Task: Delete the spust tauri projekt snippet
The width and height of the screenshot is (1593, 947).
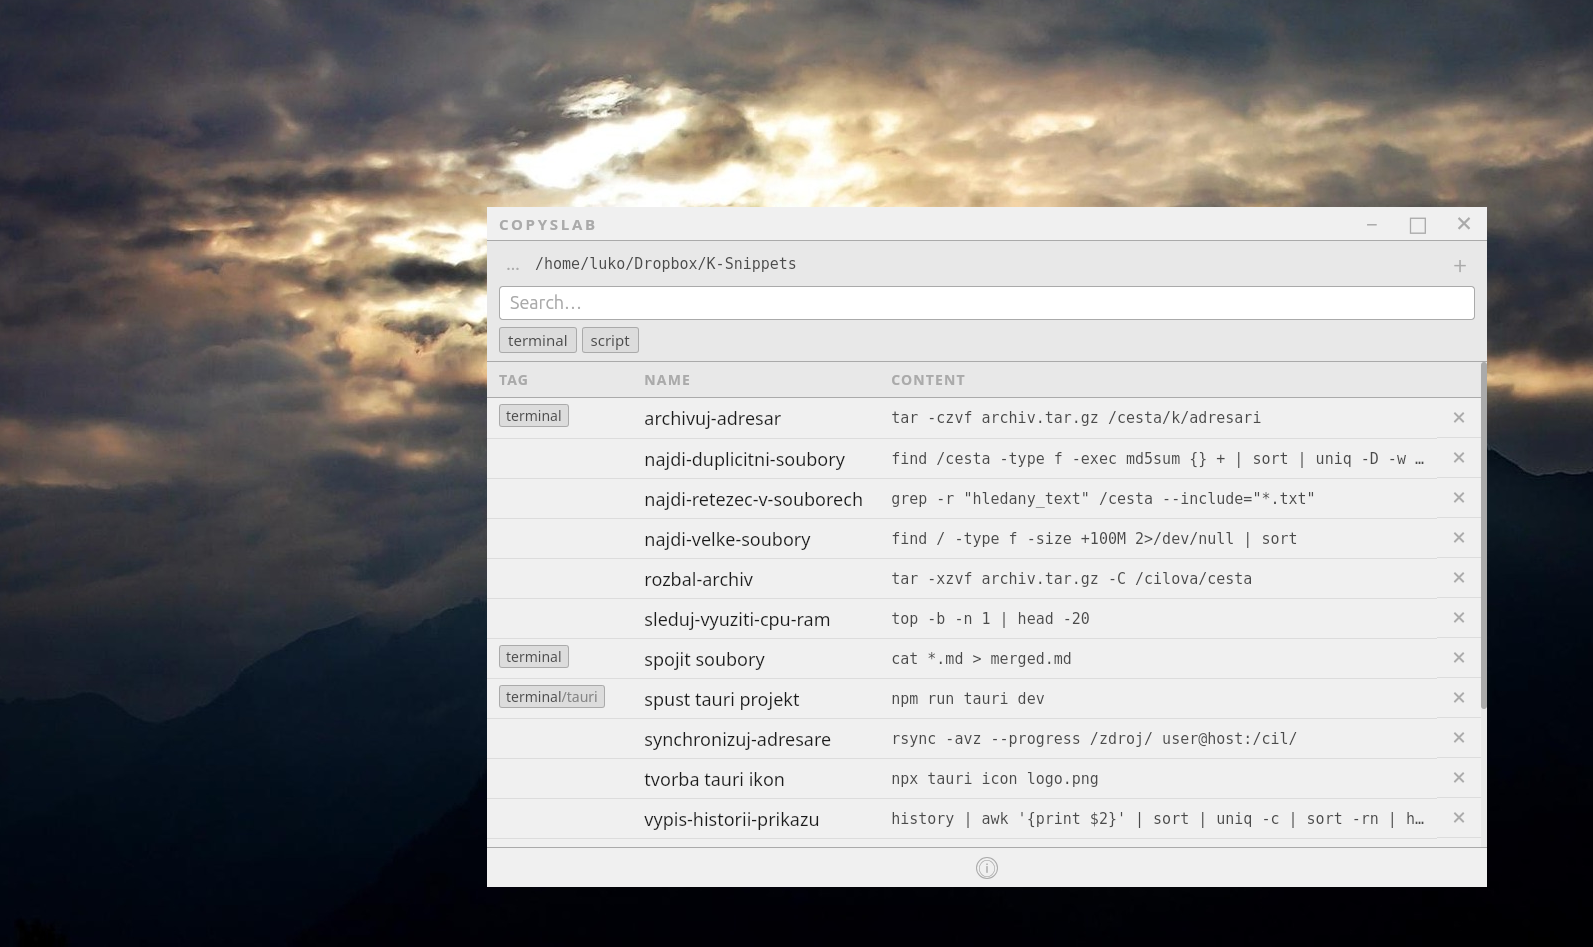Action: coord(1458,698)
